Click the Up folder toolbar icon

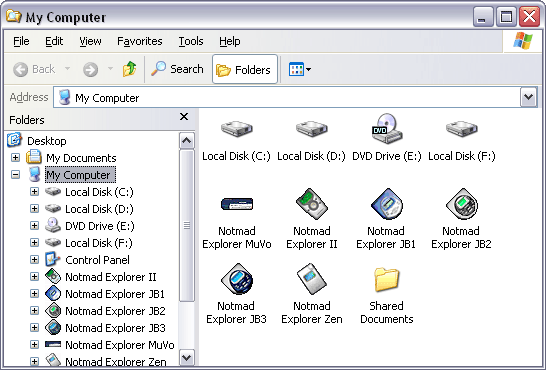130,69
